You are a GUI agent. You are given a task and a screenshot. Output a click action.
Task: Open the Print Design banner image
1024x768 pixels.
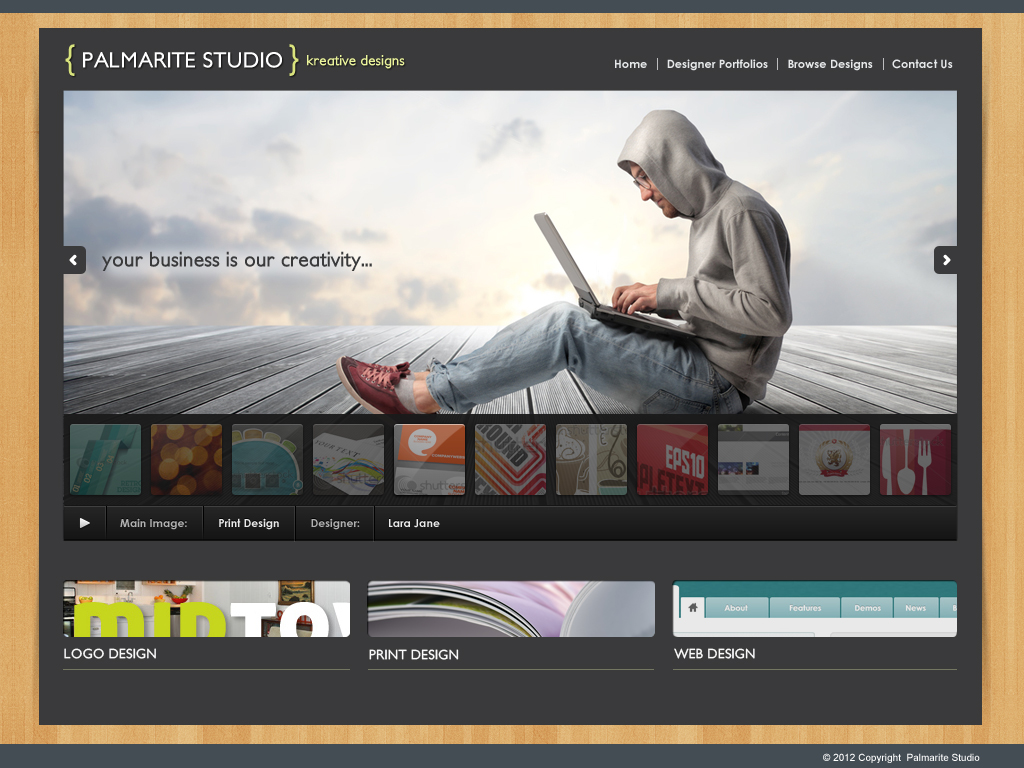pos(511,609)
